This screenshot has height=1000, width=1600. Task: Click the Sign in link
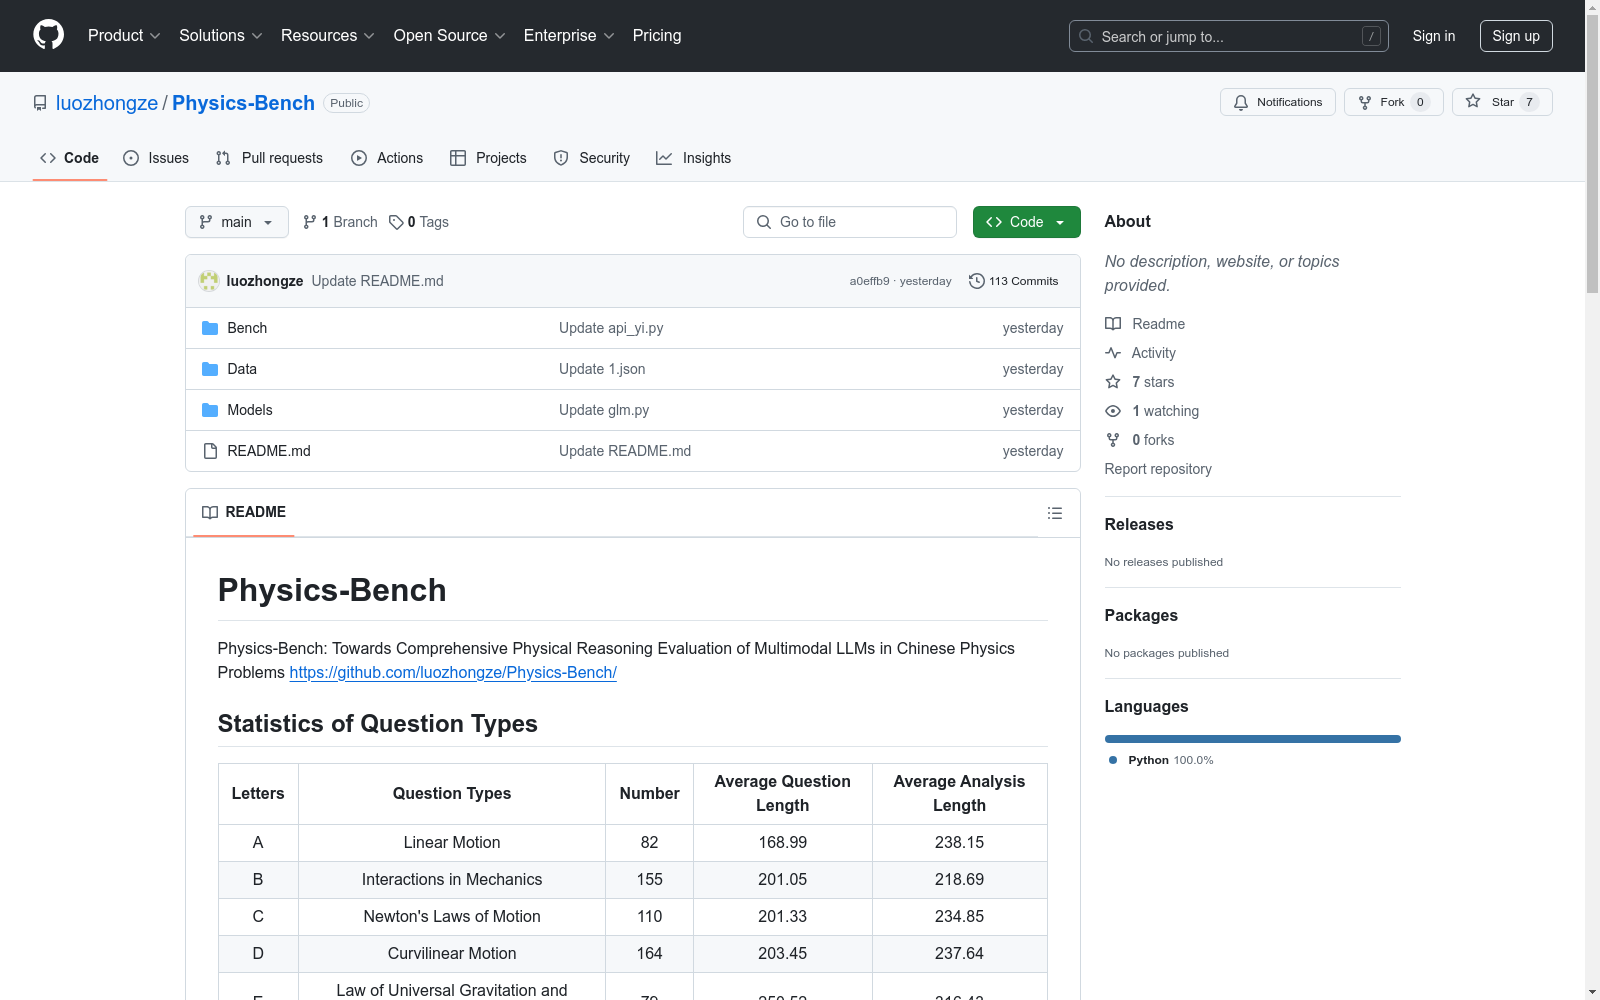click(1434, 36)
